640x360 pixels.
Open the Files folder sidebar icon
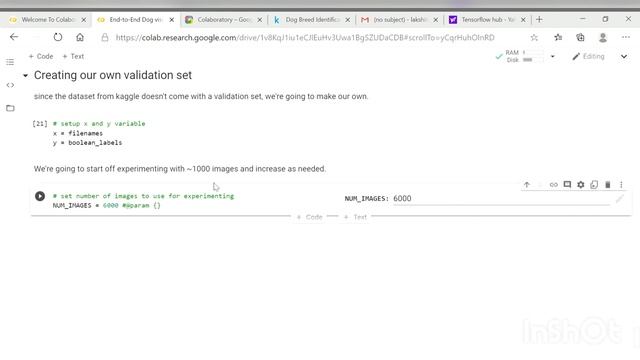coord(10,108)
